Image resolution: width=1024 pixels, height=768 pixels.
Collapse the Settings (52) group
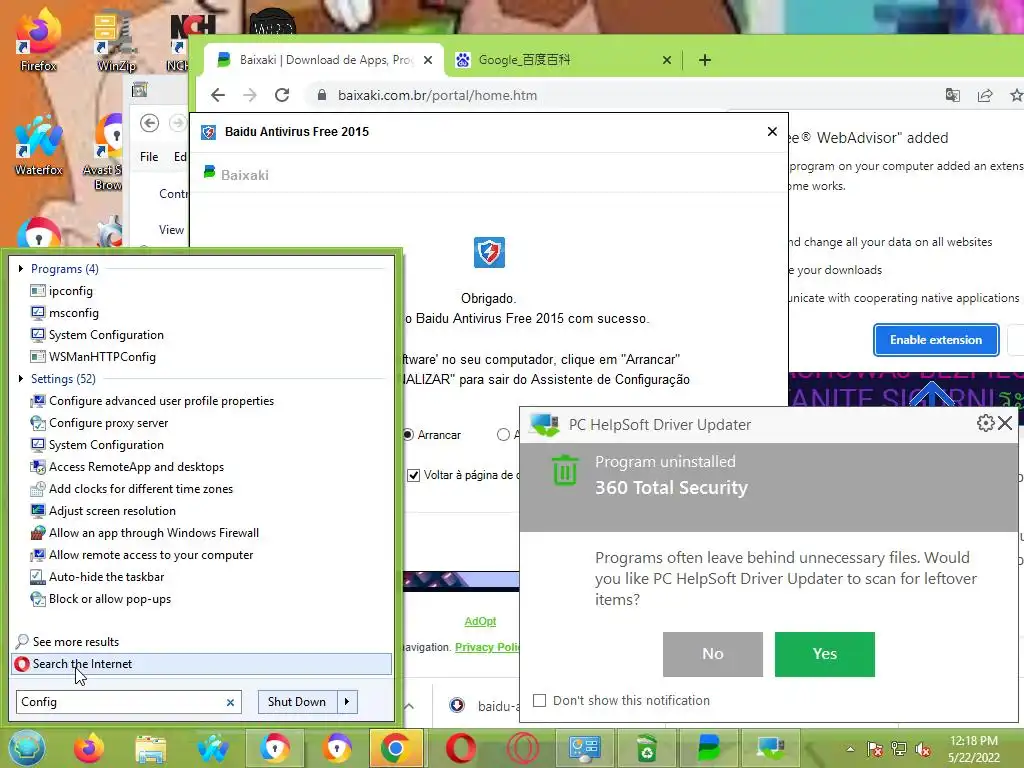21,379
